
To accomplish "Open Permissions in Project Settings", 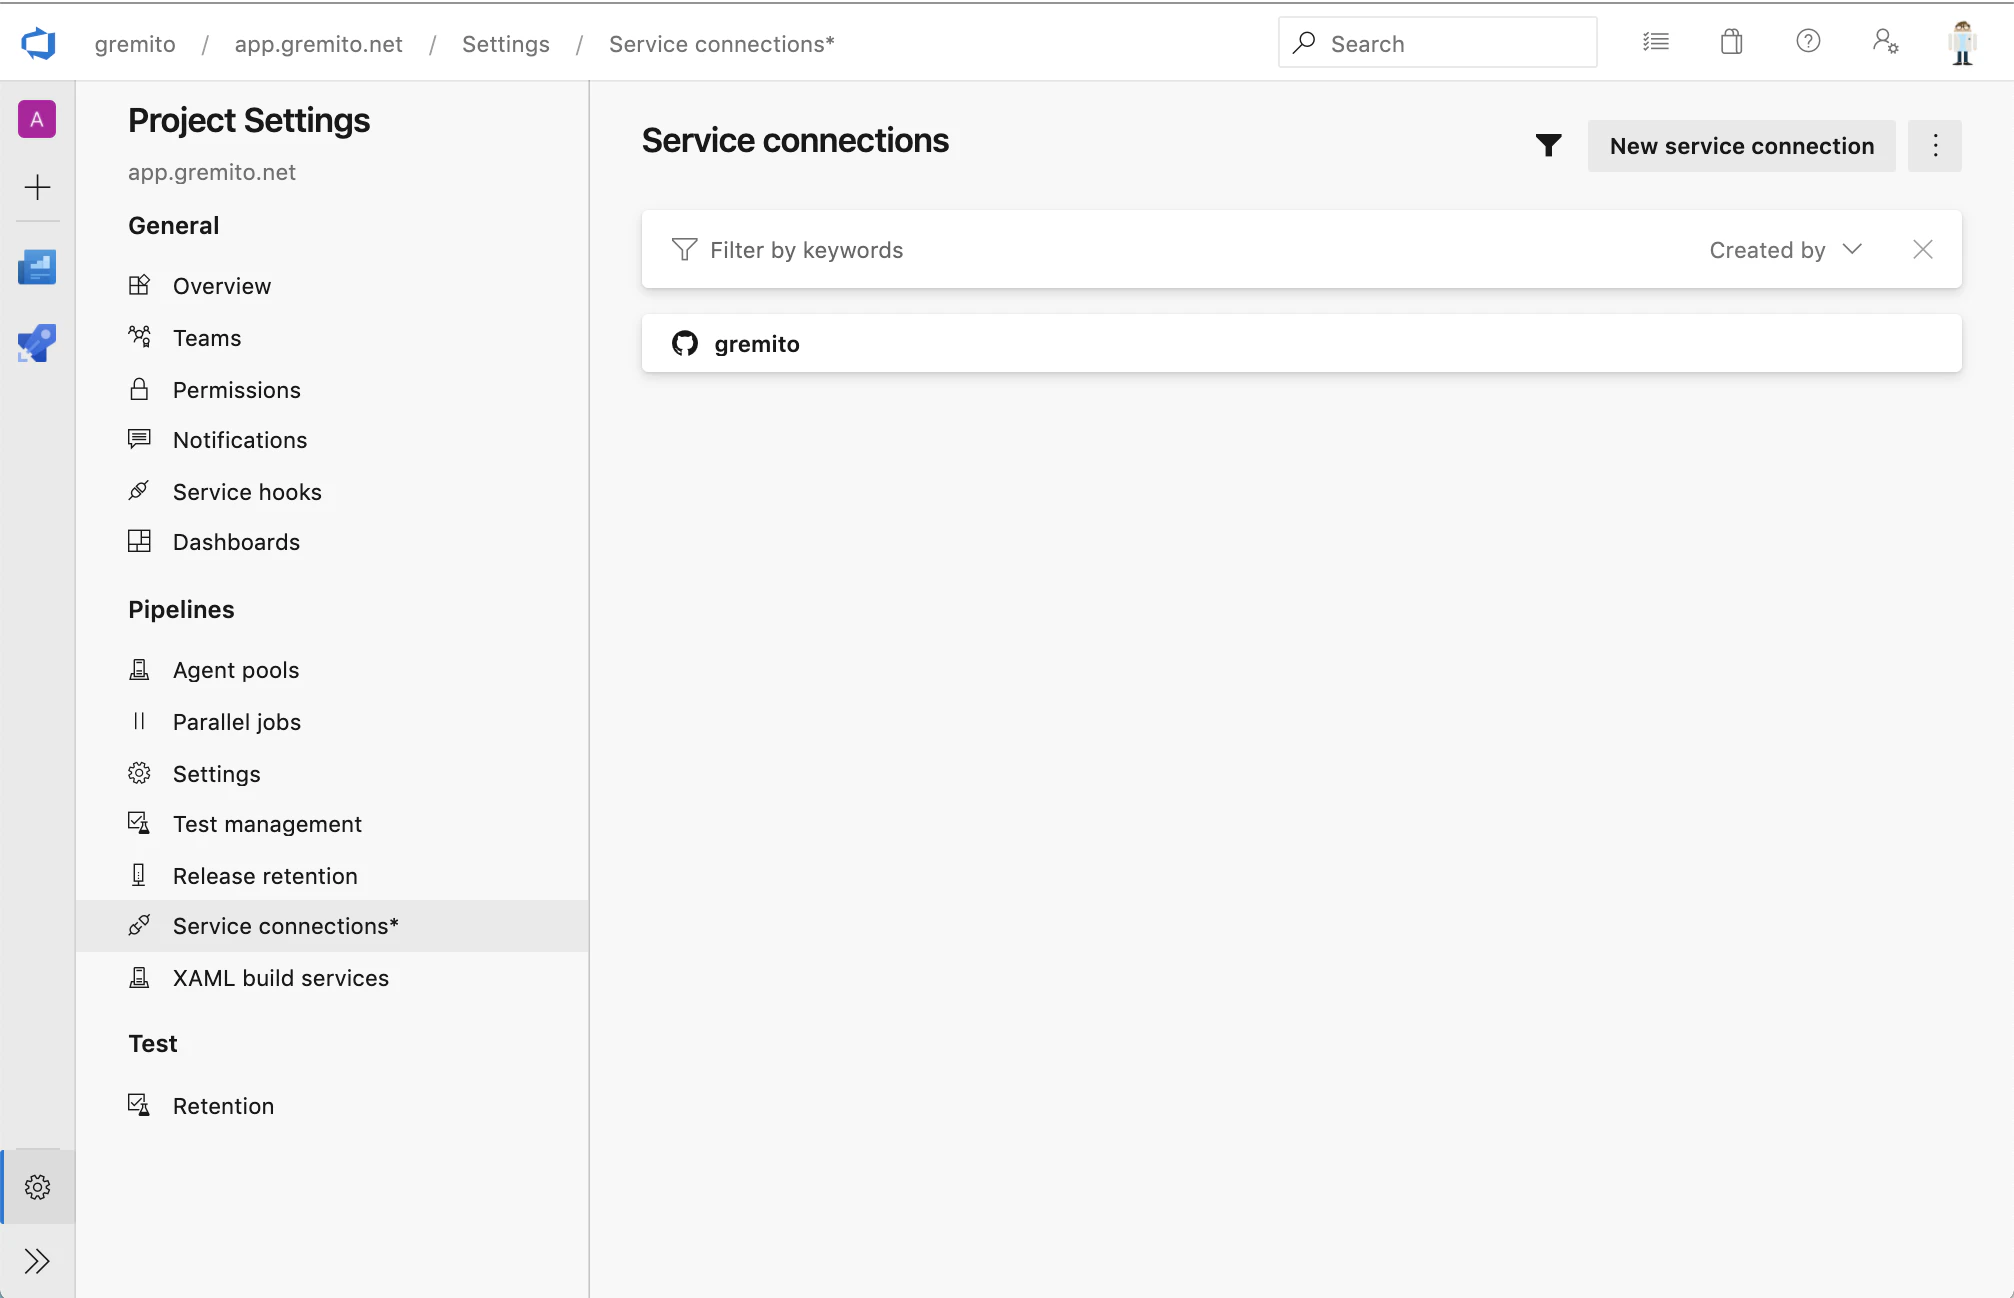I will tap(332, 390).
